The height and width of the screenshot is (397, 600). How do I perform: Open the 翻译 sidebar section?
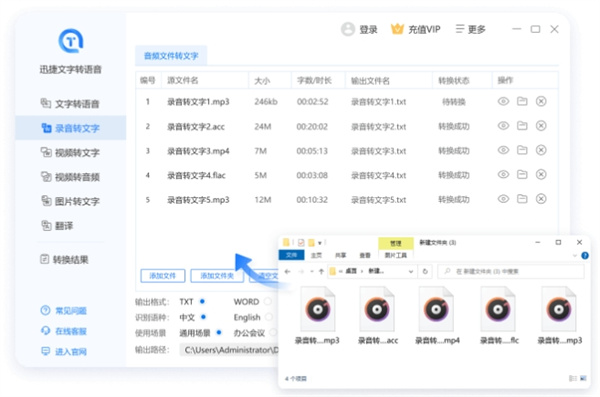point(71,225)
